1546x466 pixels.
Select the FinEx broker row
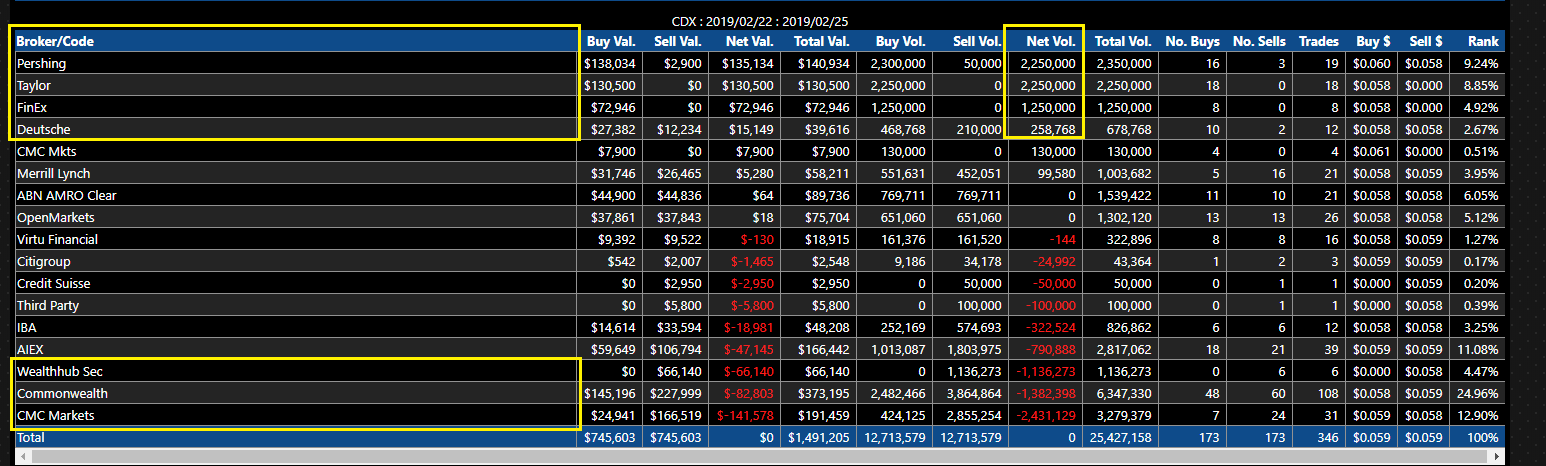point(758,107)
